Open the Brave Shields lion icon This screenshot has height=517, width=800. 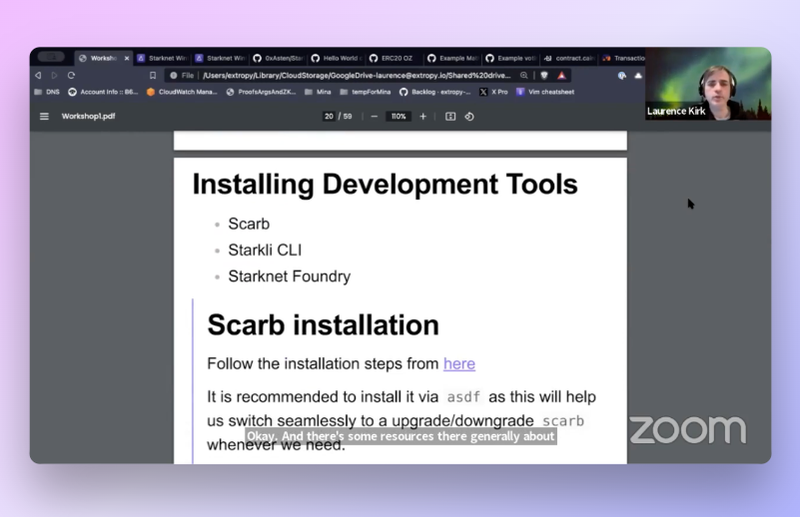click(543, 75)
